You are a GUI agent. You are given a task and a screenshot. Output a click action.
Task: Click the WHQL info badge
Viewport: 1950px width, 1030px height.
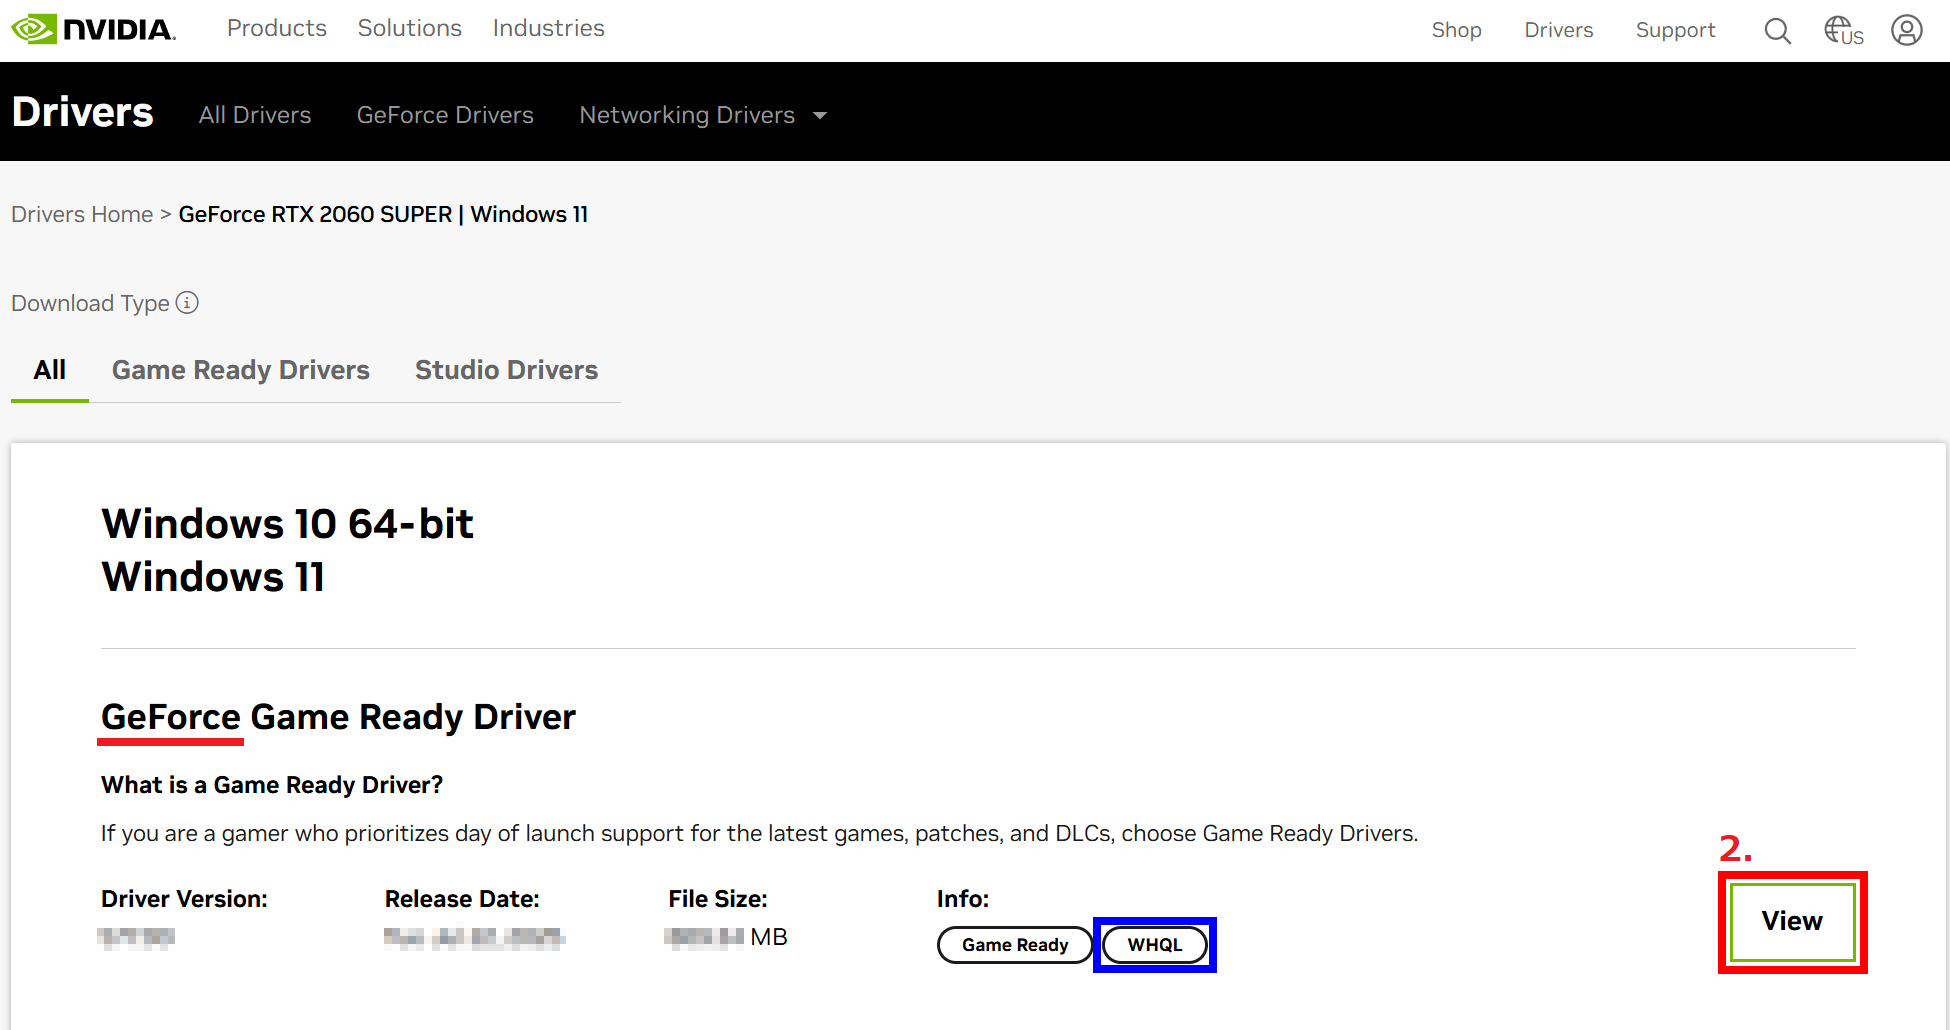[1154, 945]
